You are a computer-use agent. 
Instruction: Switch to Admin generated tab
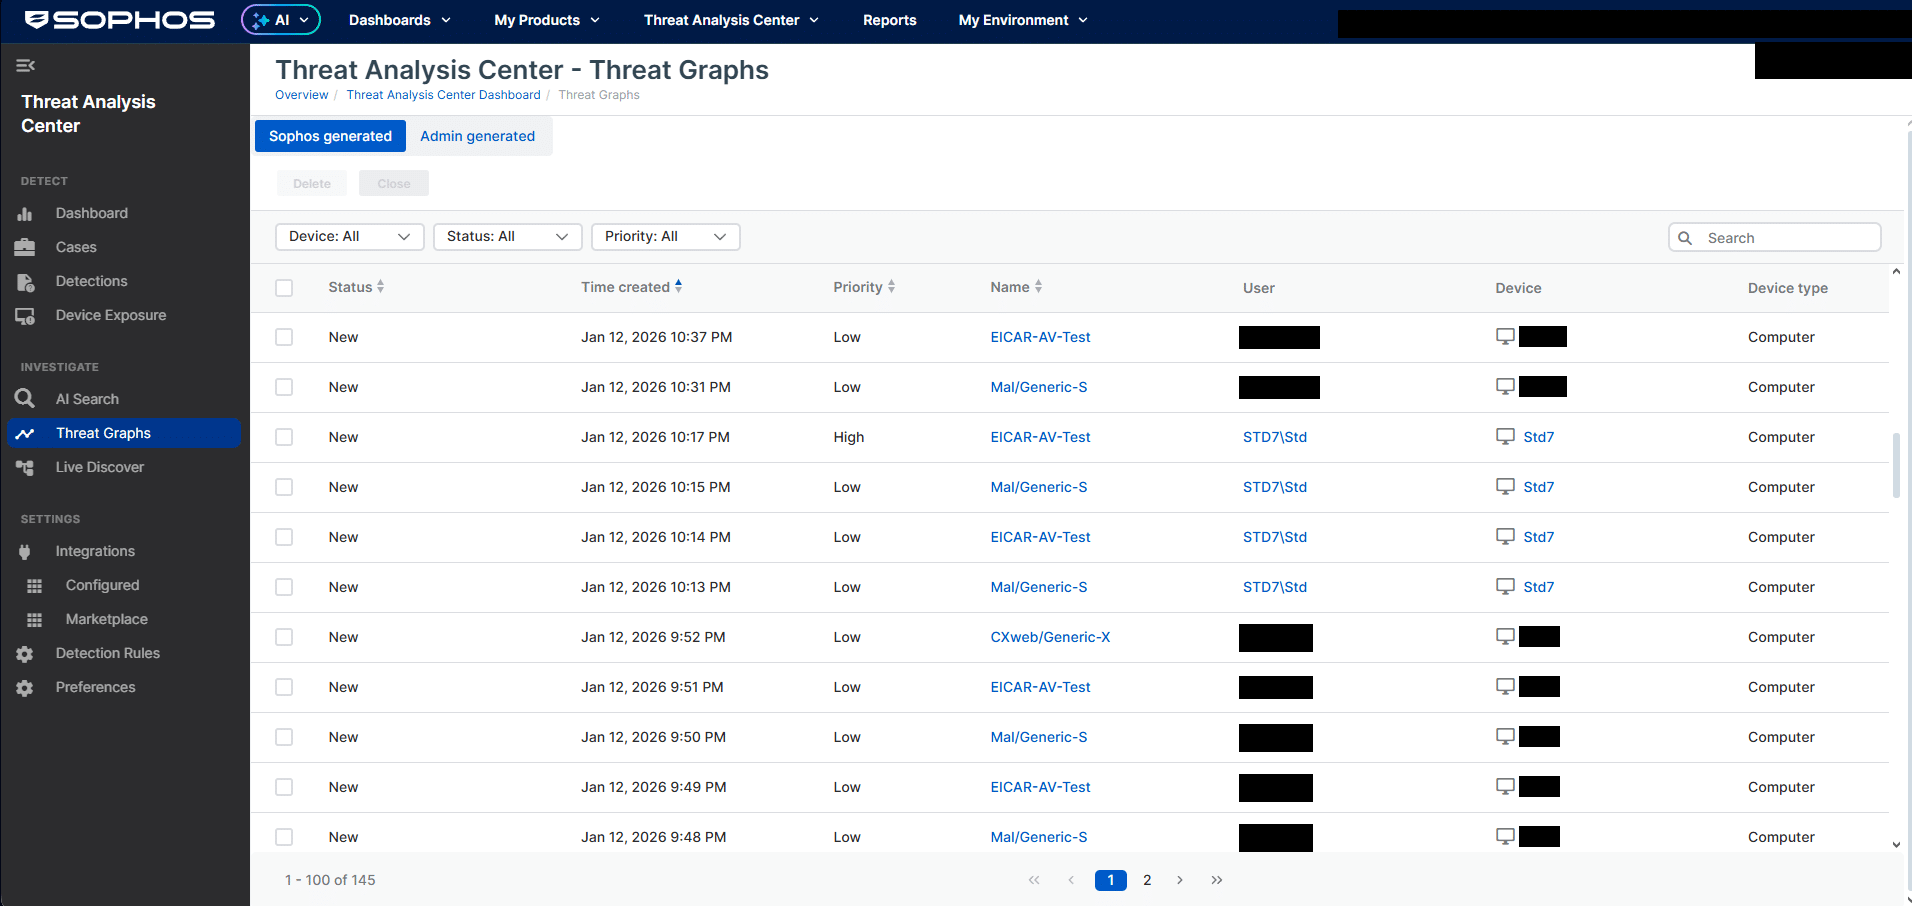click(477, 136)
